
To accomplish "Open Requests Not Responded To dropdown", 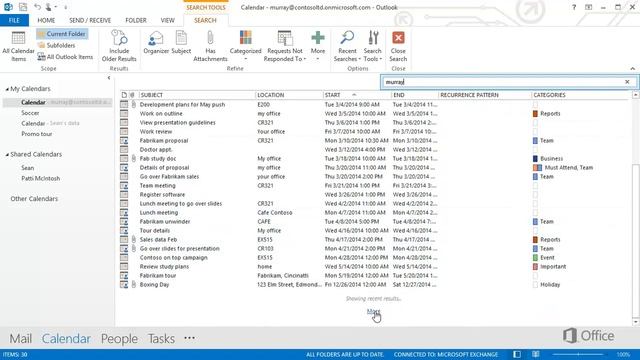I will point(285,46).
